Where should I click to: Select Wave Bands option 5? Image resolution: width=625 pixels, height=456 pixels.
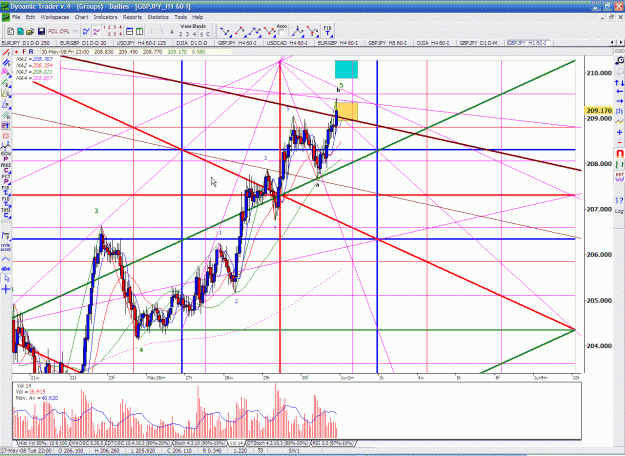[201, 34]
